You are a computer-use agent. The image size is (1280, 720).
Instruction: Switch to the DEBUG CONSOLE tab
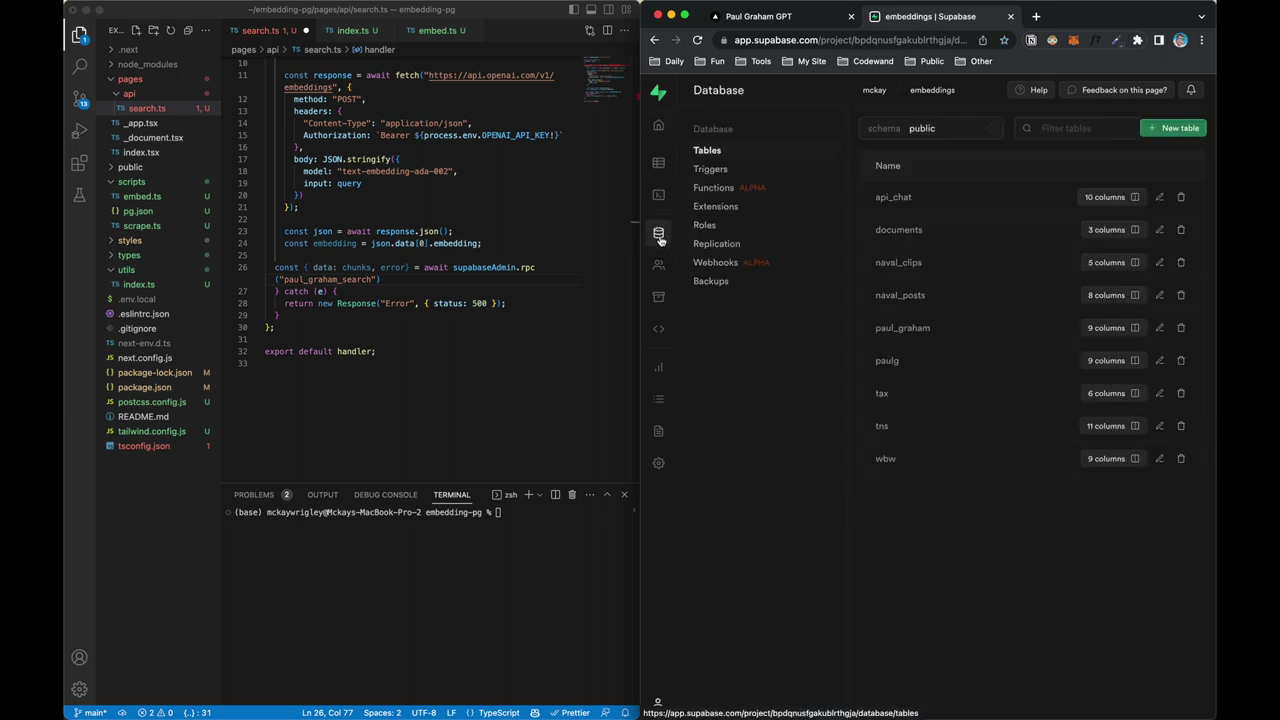385,495
